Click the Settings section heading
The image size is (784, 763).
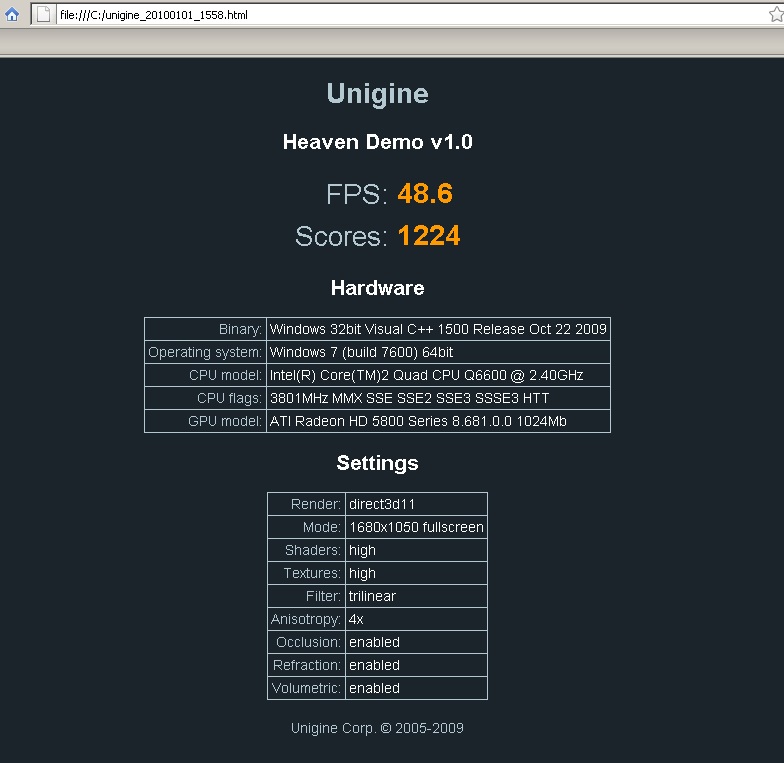(x=378, y=463)
